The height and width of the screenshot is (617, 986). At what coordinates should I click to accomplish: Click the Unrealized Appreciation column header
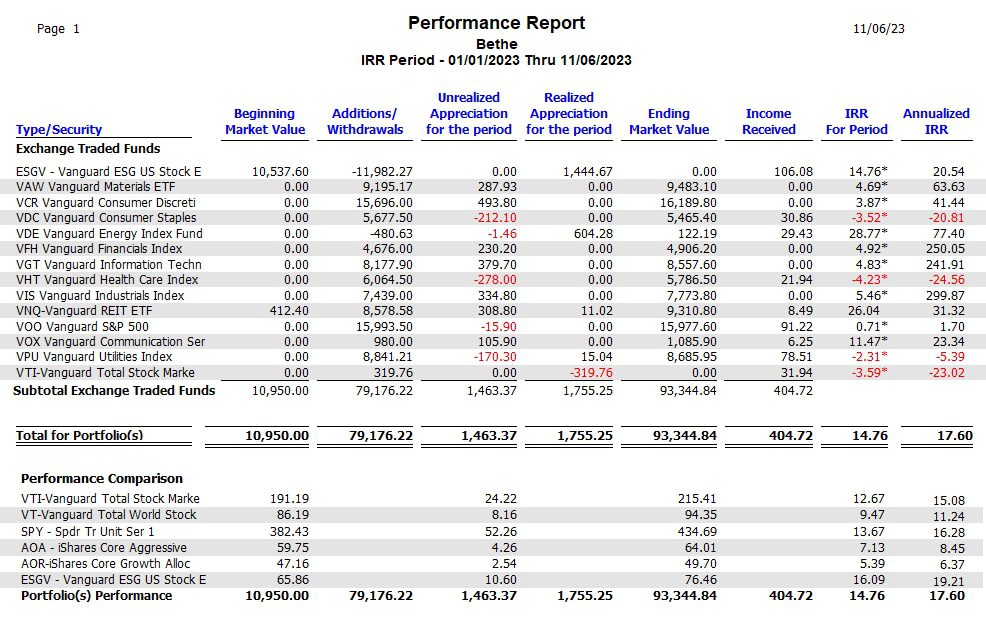click(468, 113)
